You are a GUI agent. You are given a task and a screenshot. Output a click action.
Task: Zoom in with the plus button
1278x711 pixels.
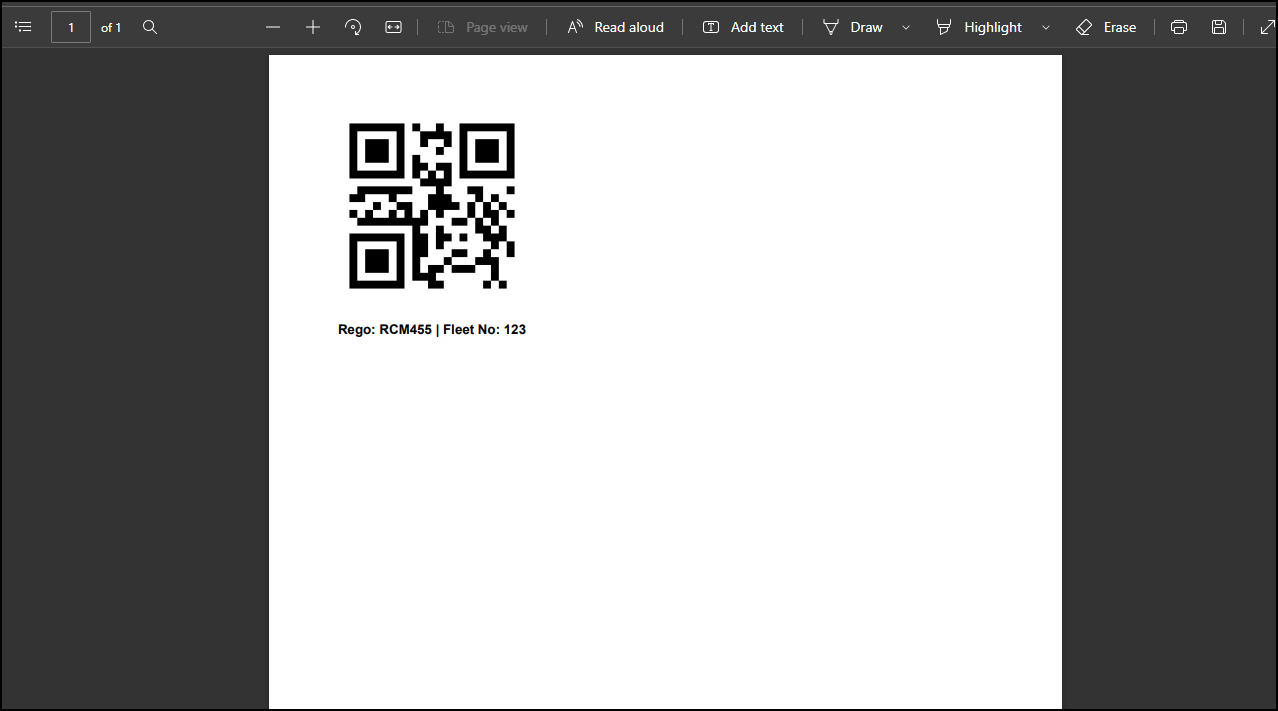[x=313, y=27]
